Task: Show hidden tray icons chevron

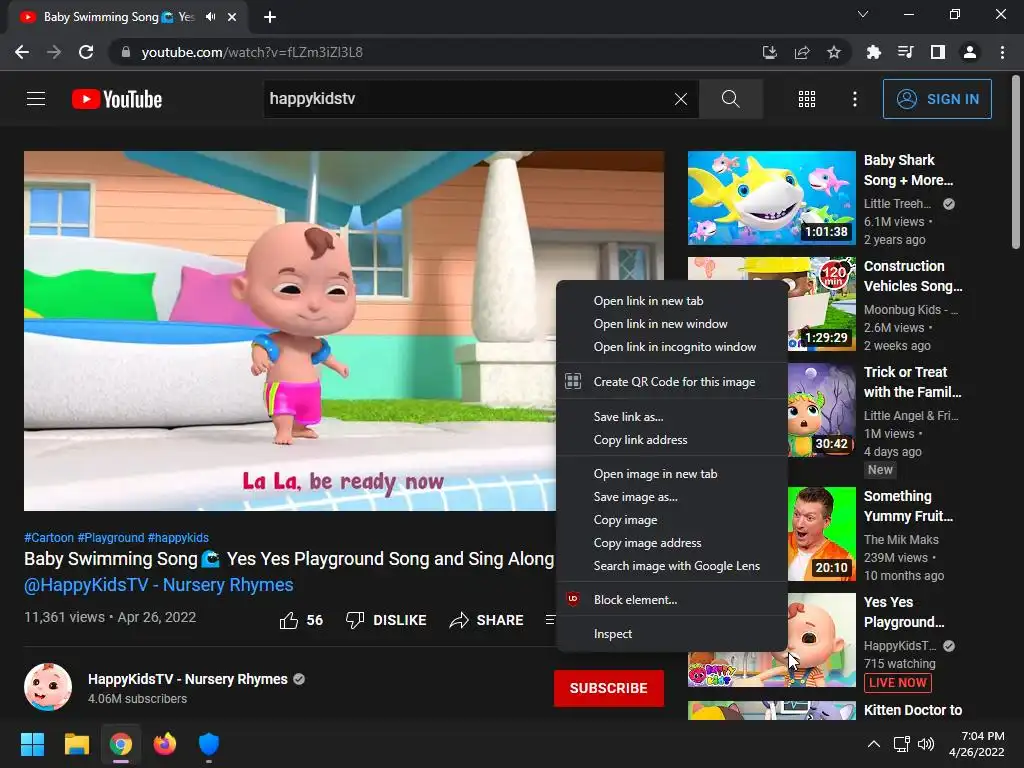Action: click(x=873, y=744)
